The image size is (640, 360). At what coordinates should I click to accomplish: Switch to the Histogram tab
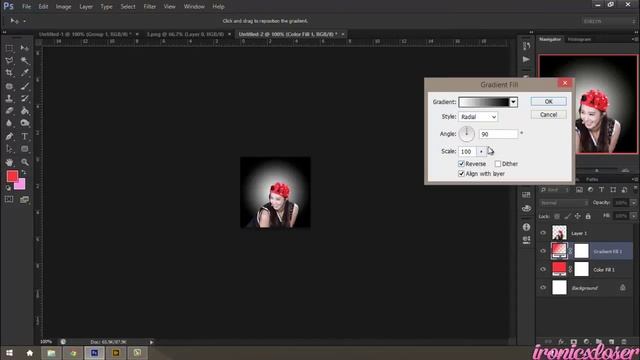coord(579,39)
